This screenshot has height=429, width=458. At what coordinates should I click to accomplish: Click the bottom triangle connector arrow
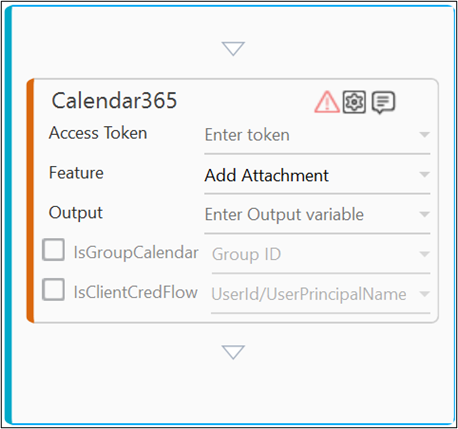click(x=233, y=352)
